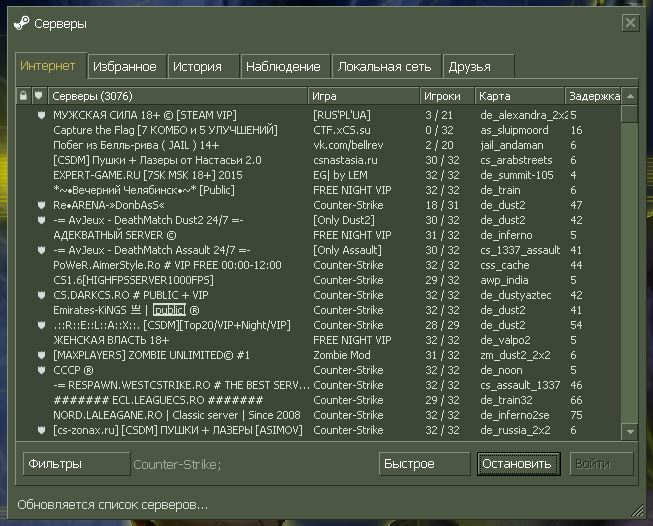The image size is (653, 526).
Task: Open the История tab
Action: click(203, 67)
